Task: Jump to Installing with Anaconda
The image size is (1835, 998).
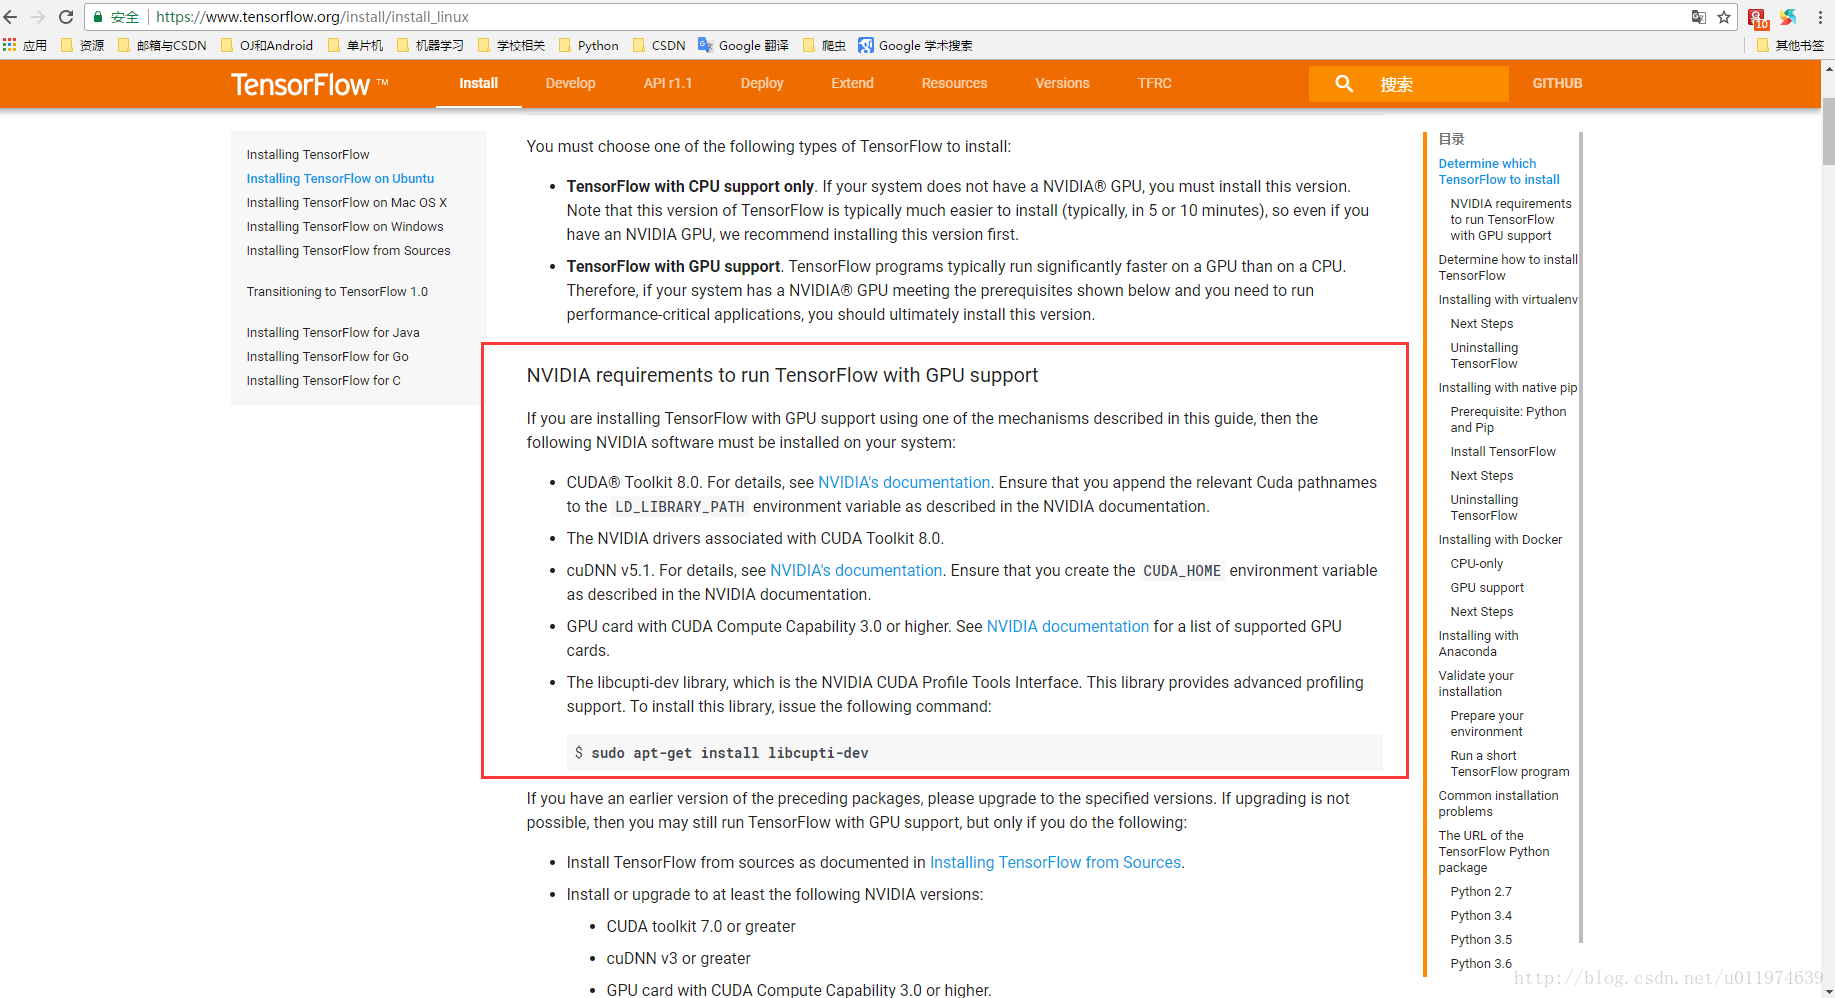Action: (1478, 643)
